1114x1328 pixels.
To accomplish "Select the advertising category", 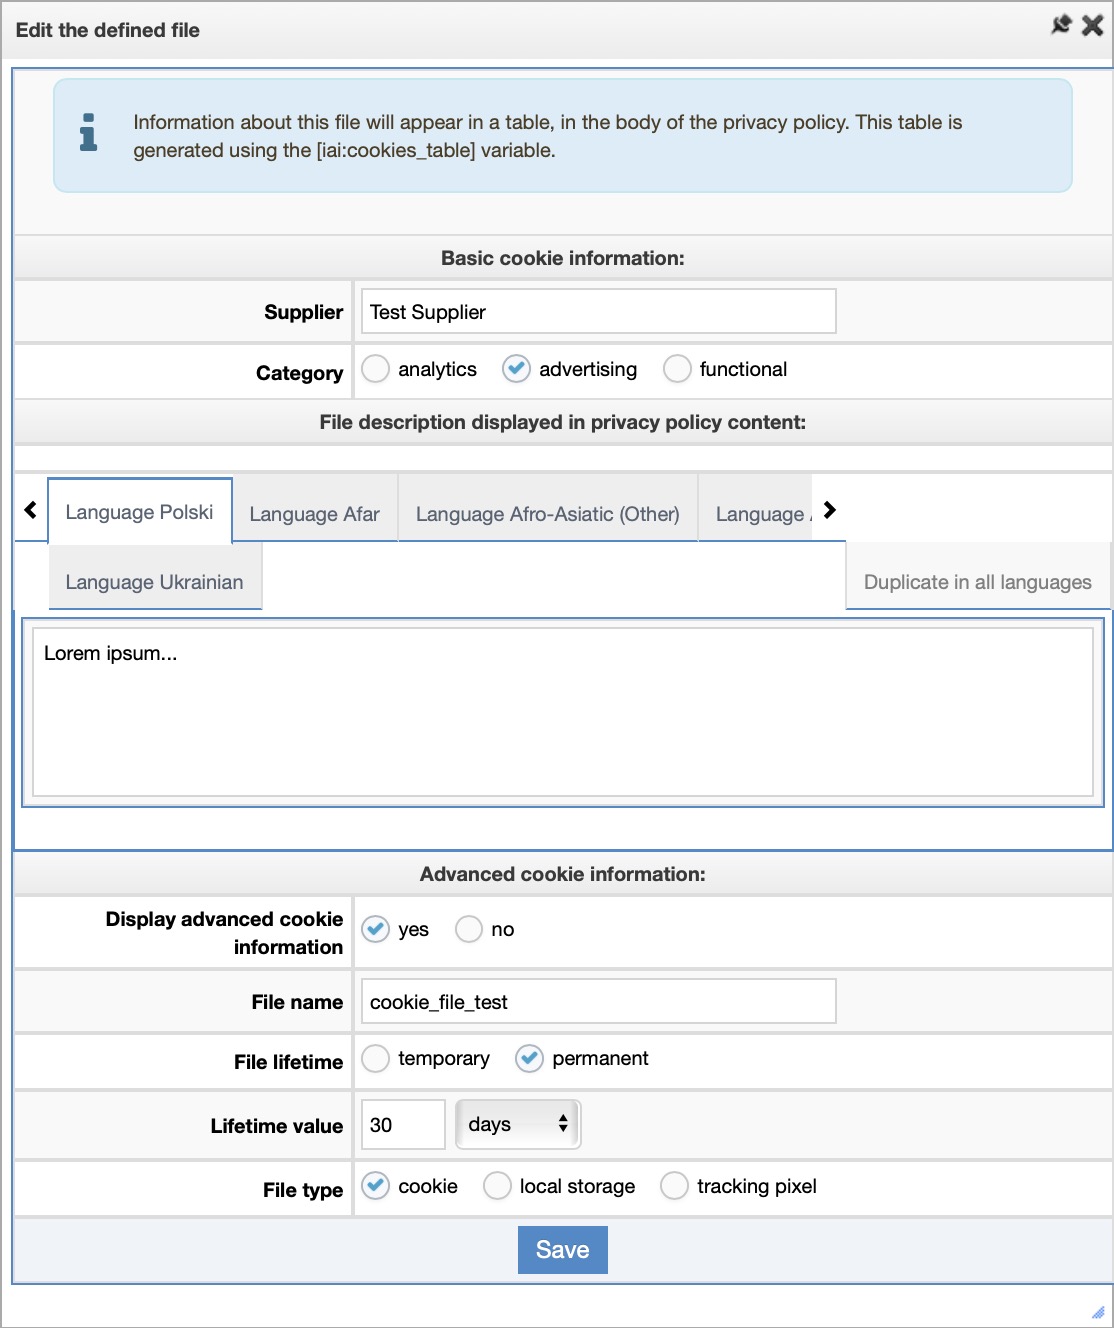I will click(x=516, y=369).
